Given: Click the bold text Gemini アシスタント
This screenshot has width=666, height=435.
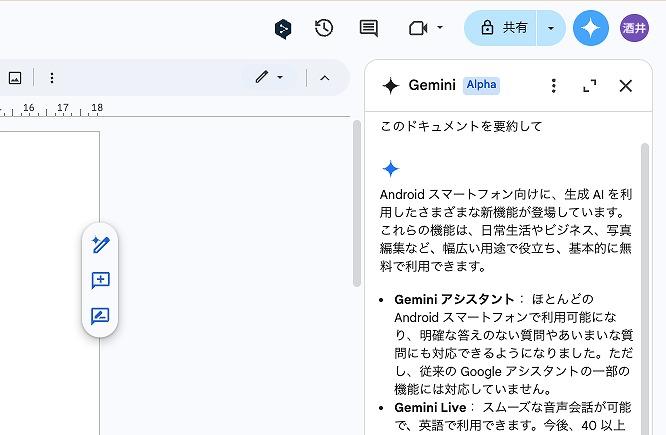Looking at the screenshot, I should (454, 299).
